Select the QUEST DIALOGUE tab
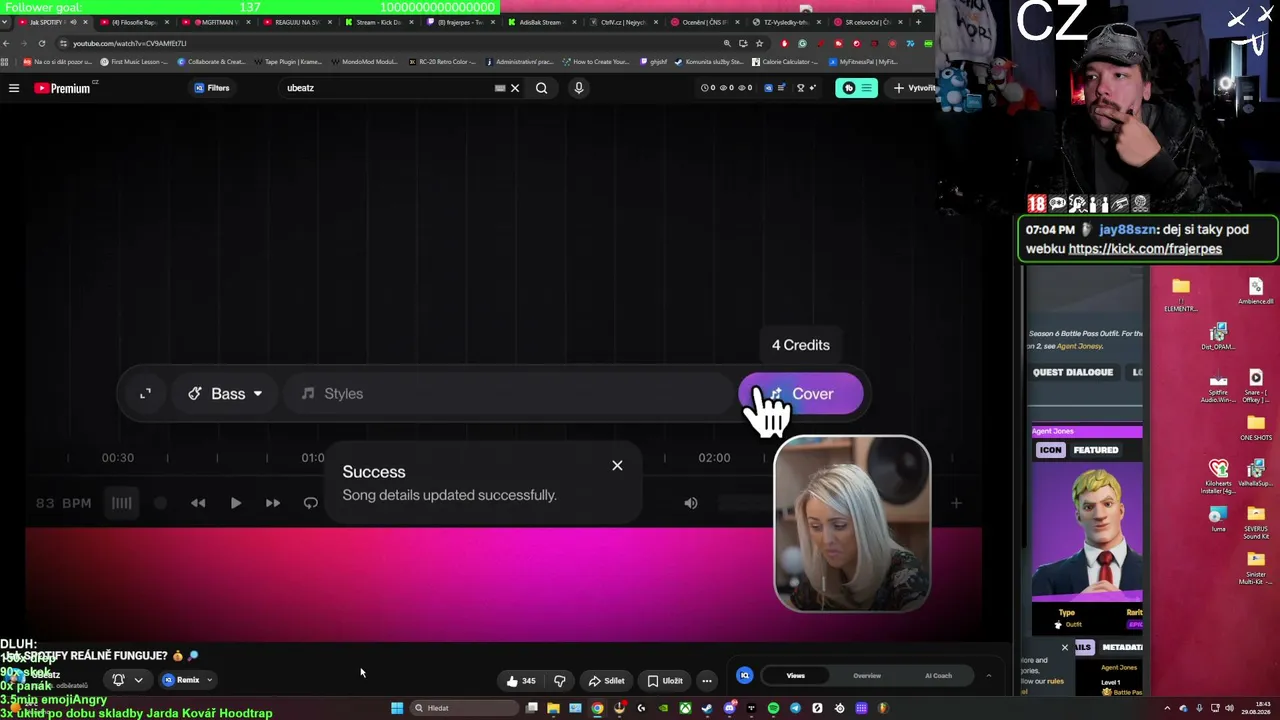Screen dimensions: 1280x720 pos(1073,372)
